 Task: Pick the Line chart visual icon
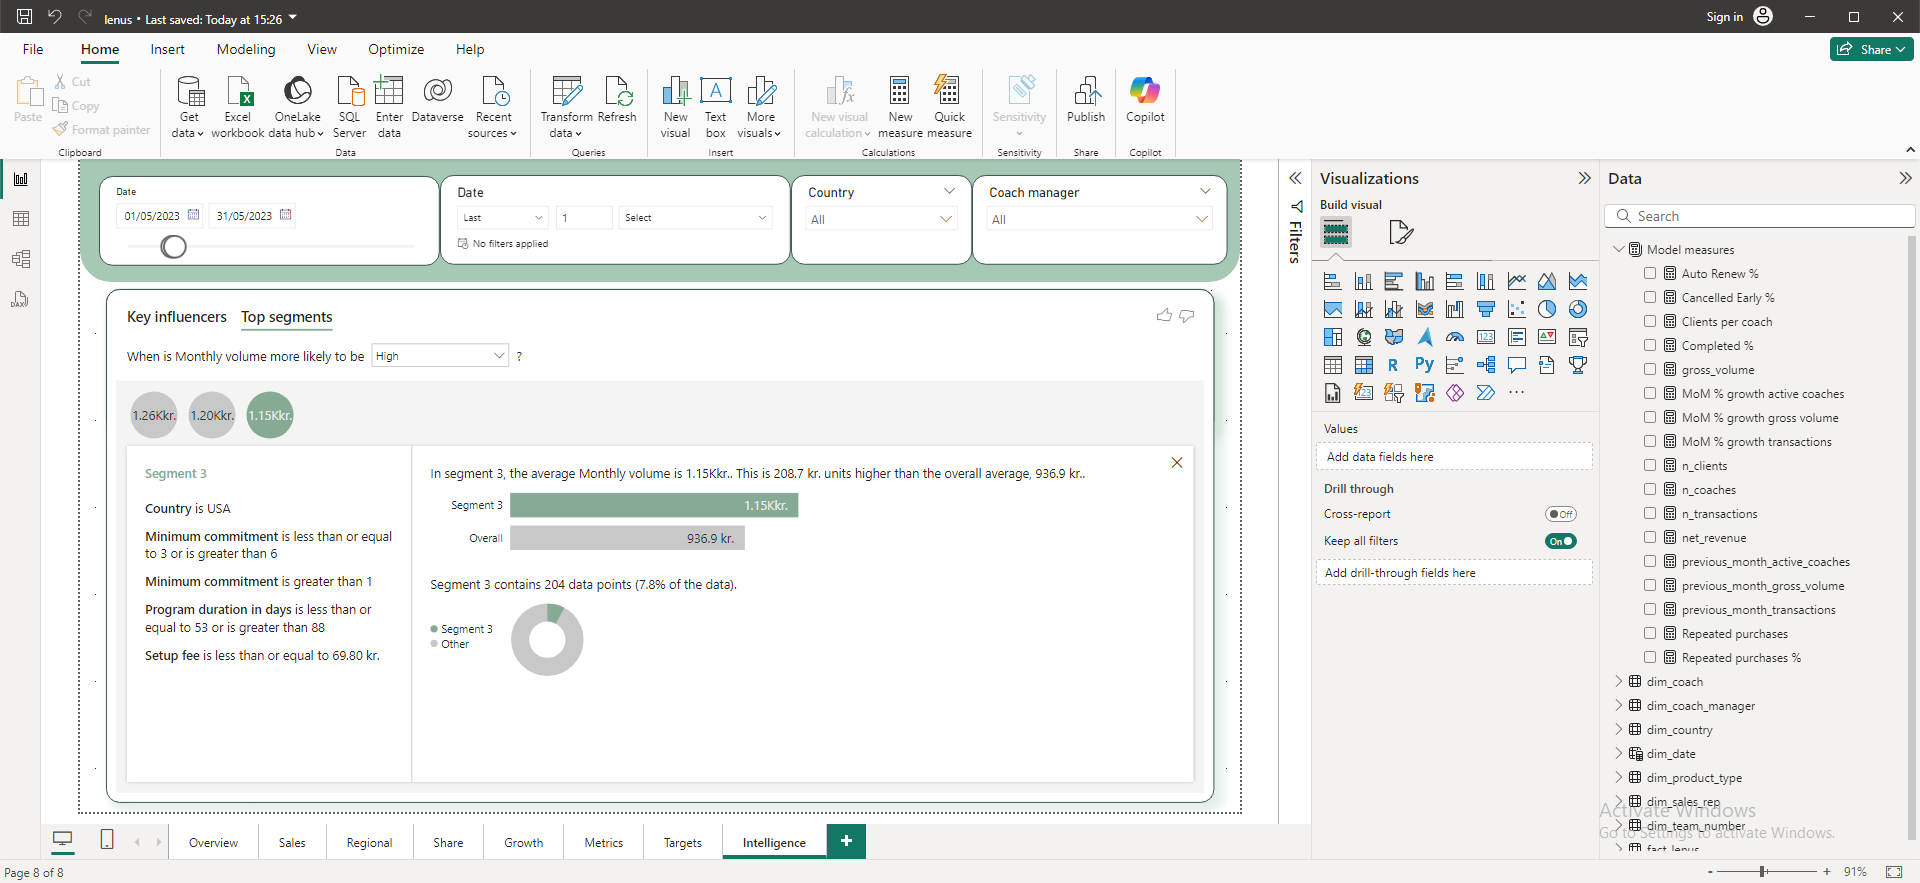[x=1517, y=281]
